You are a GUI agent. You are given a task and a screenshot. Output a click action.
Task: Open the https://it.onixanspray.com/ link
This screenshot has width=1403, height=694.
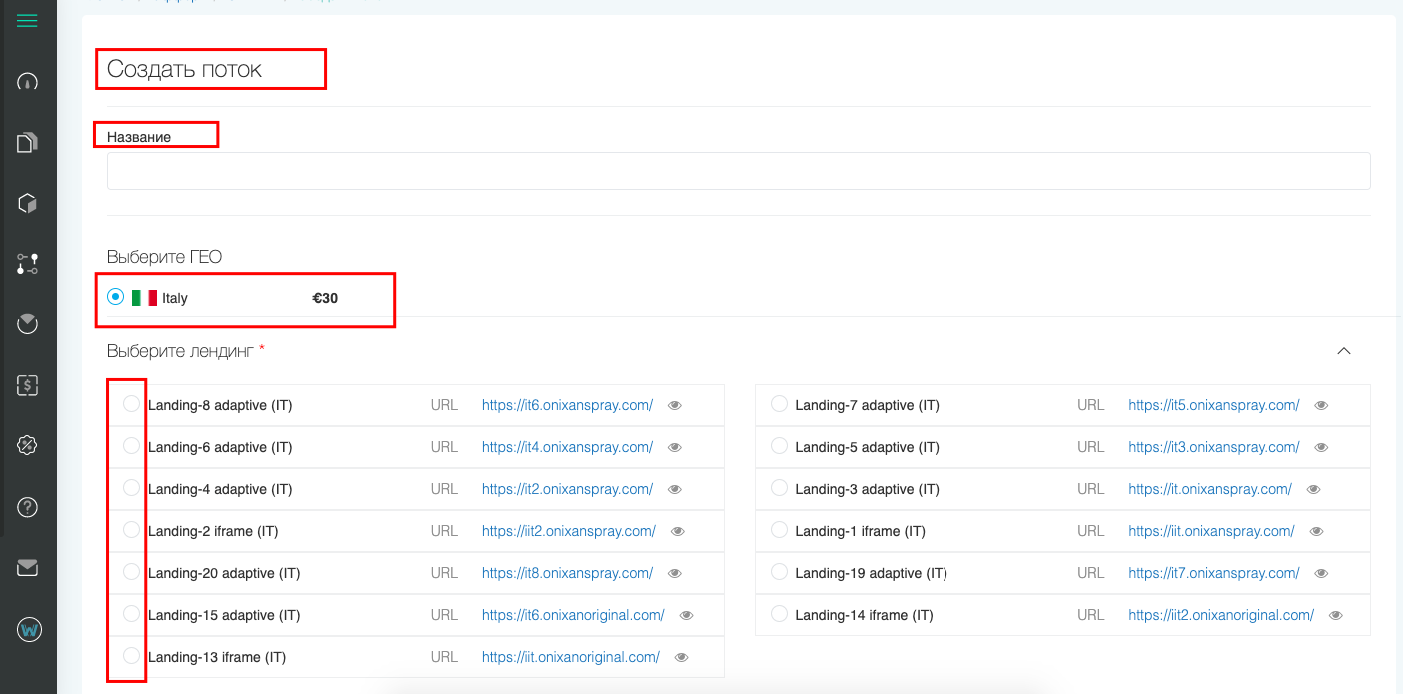tap(1210, 489)
